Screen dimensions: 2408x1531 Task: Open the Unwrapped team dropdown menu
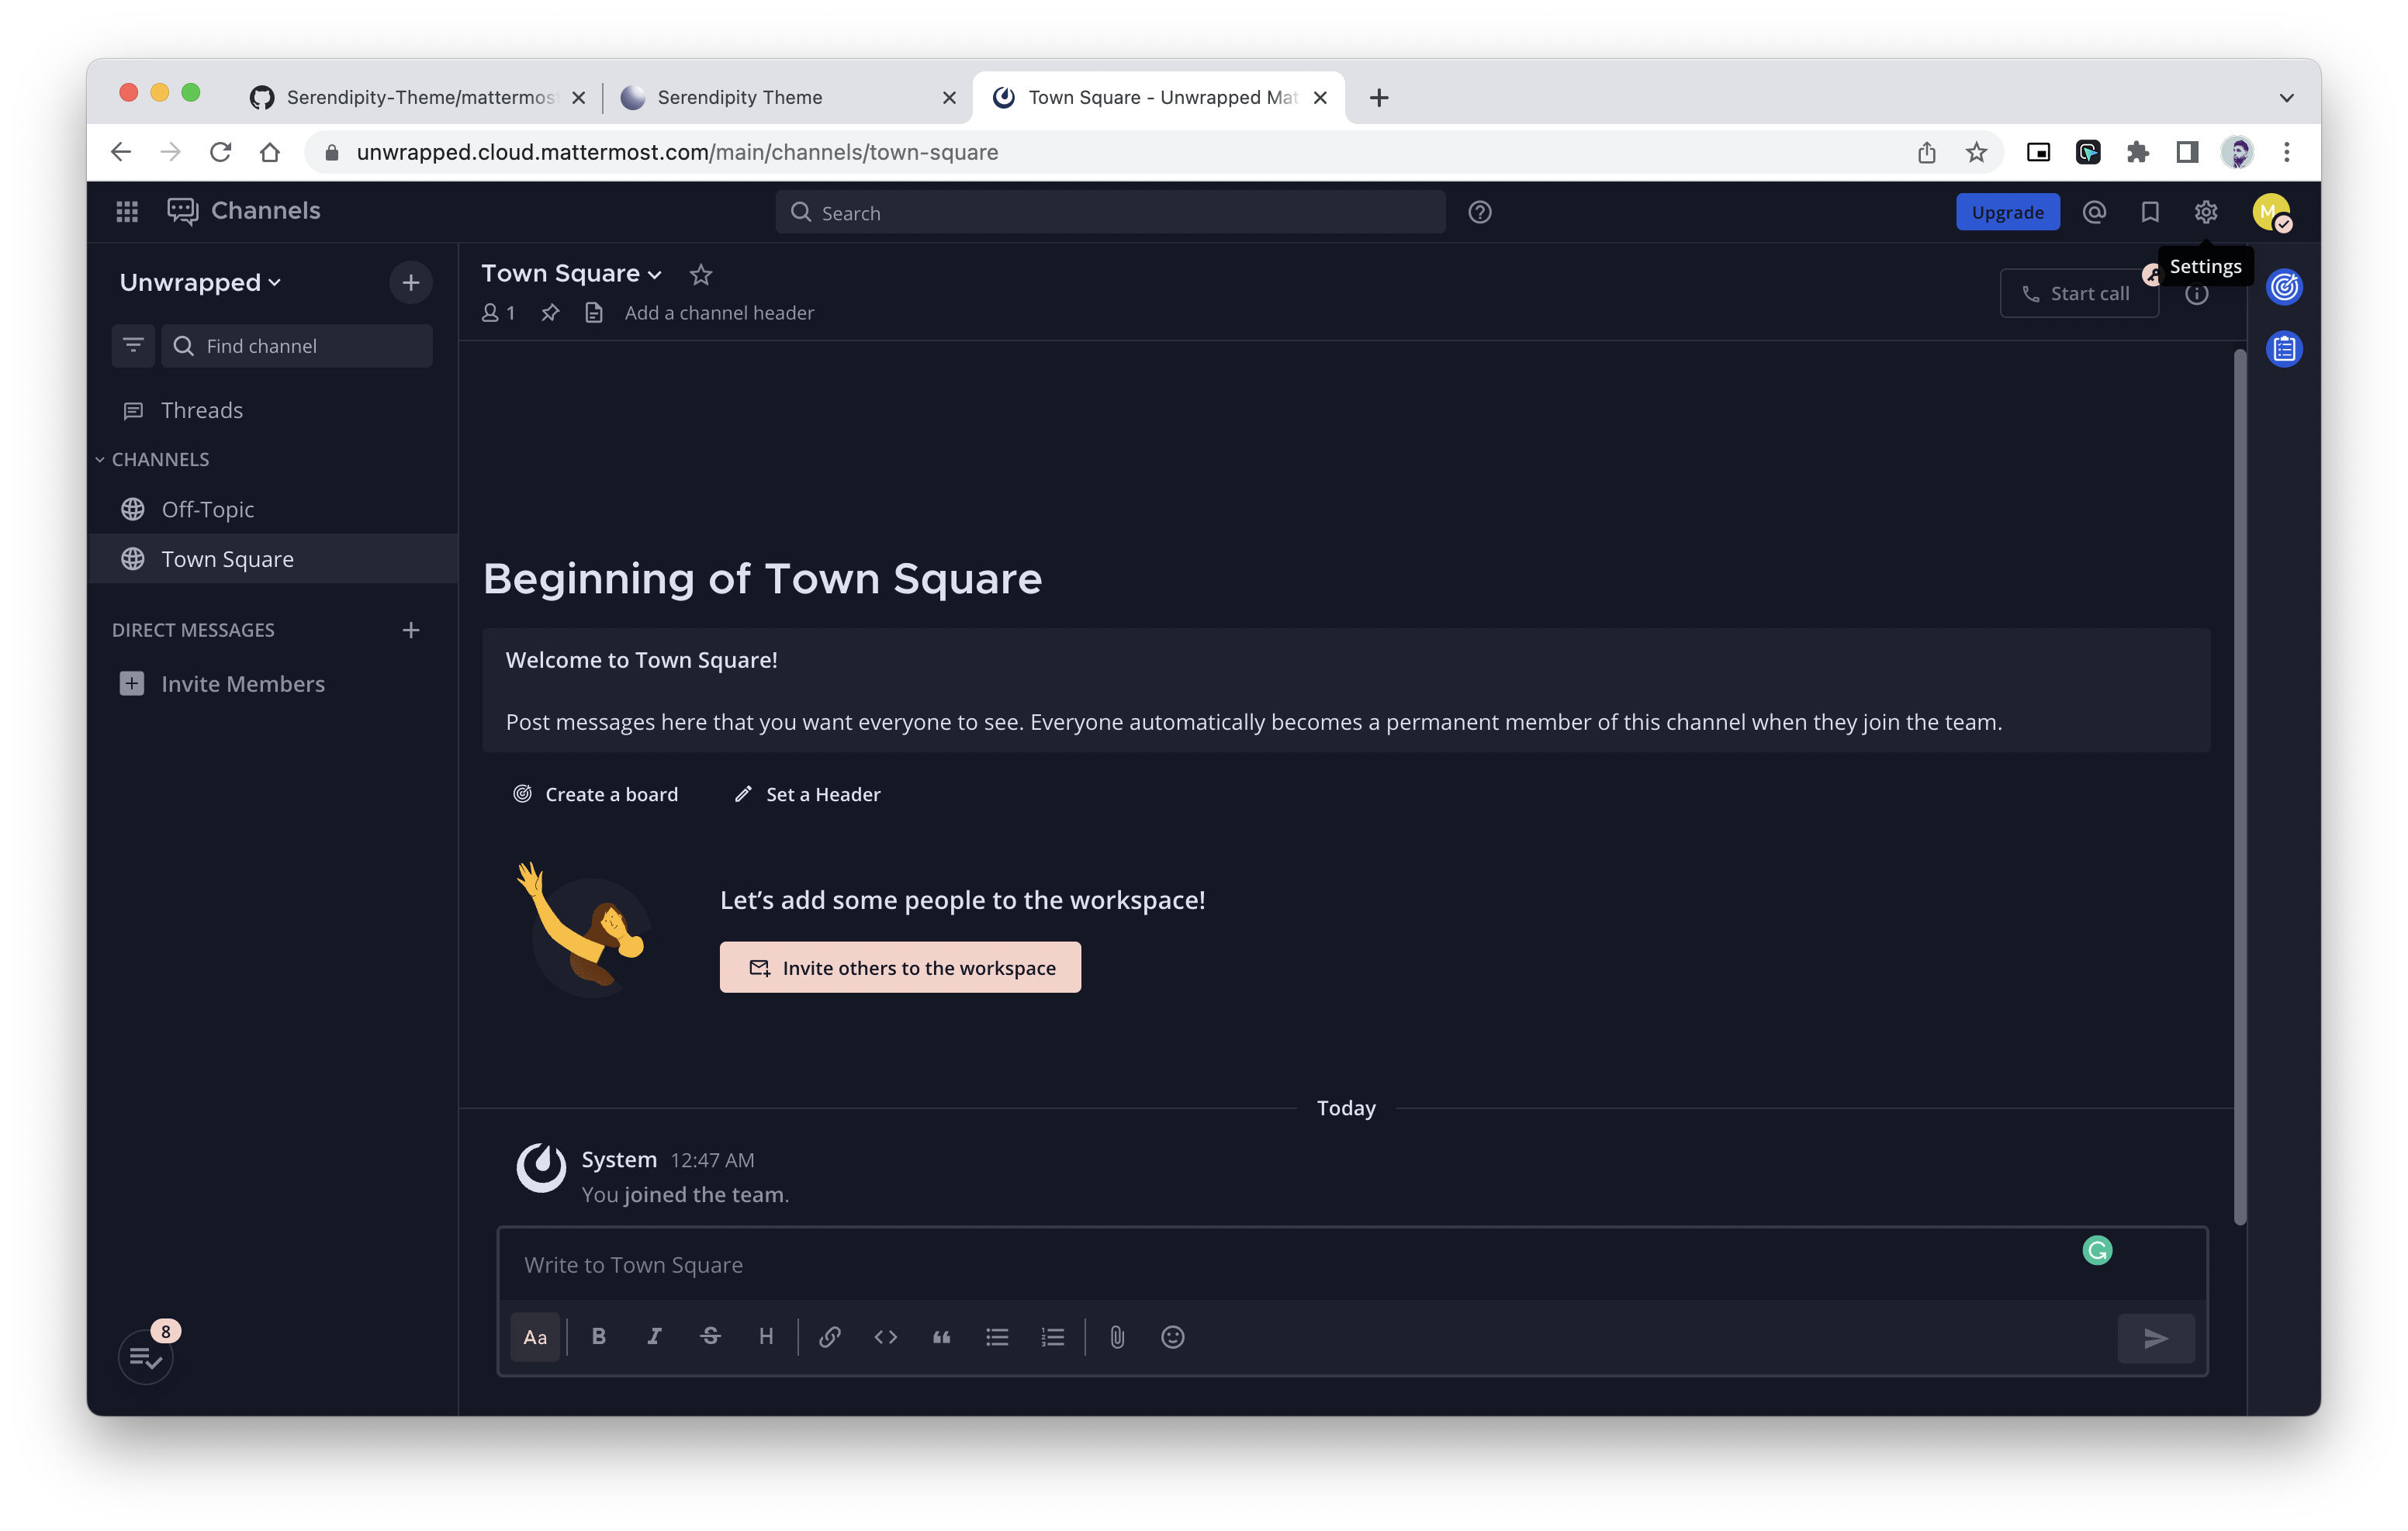[x=200, y=283]
